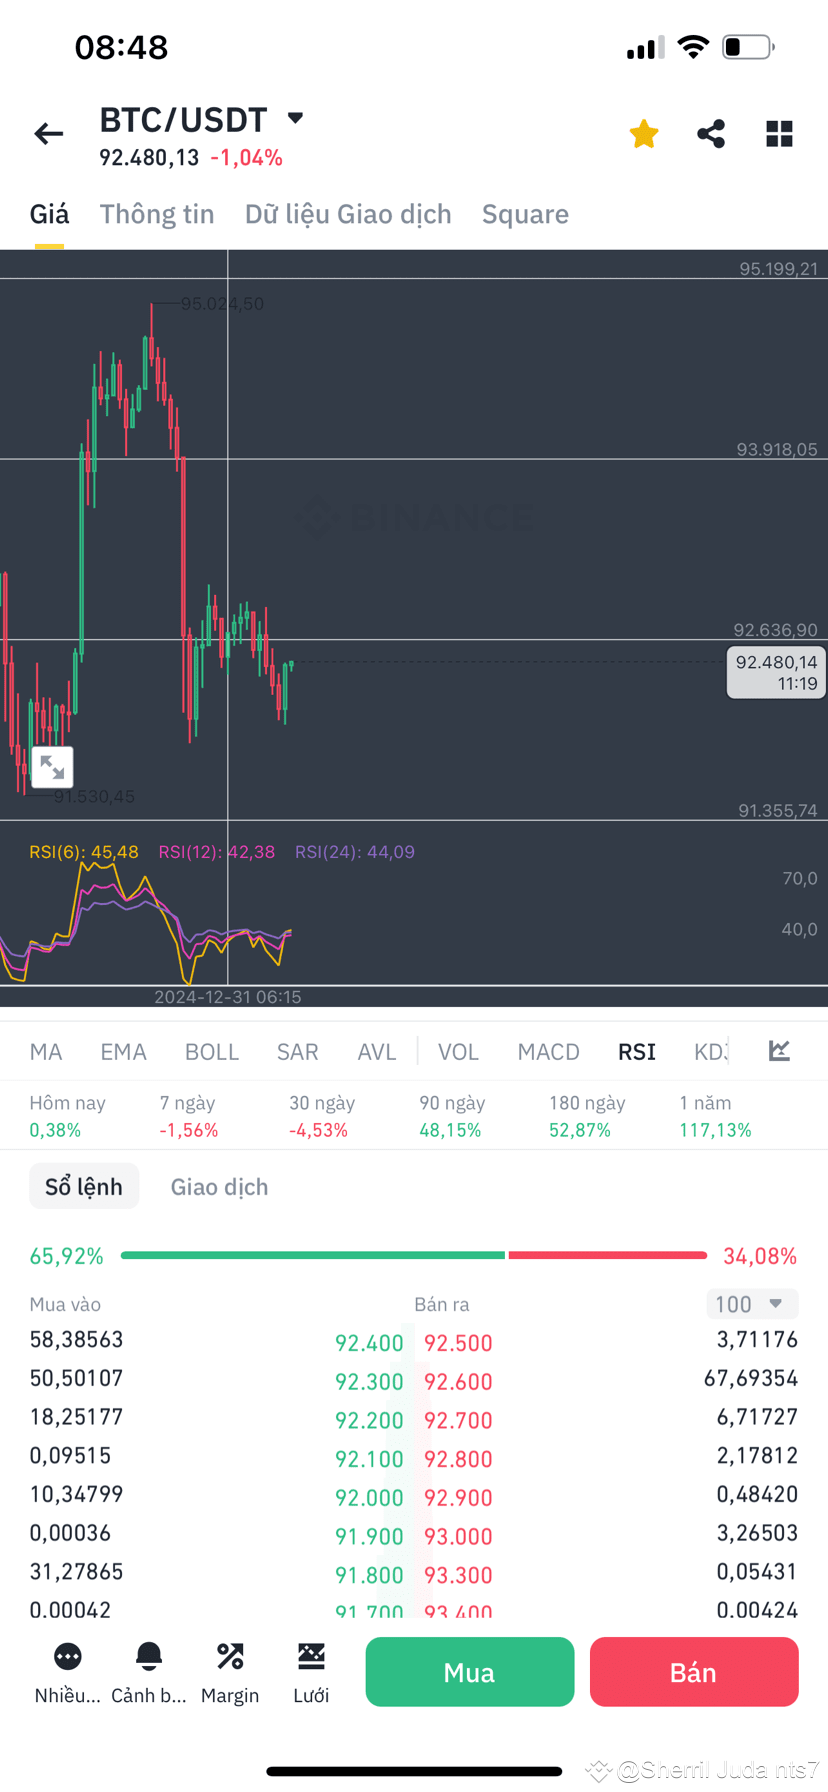
Task: Open more indicators with the chart icon
Action: [x=779, y=1051]
